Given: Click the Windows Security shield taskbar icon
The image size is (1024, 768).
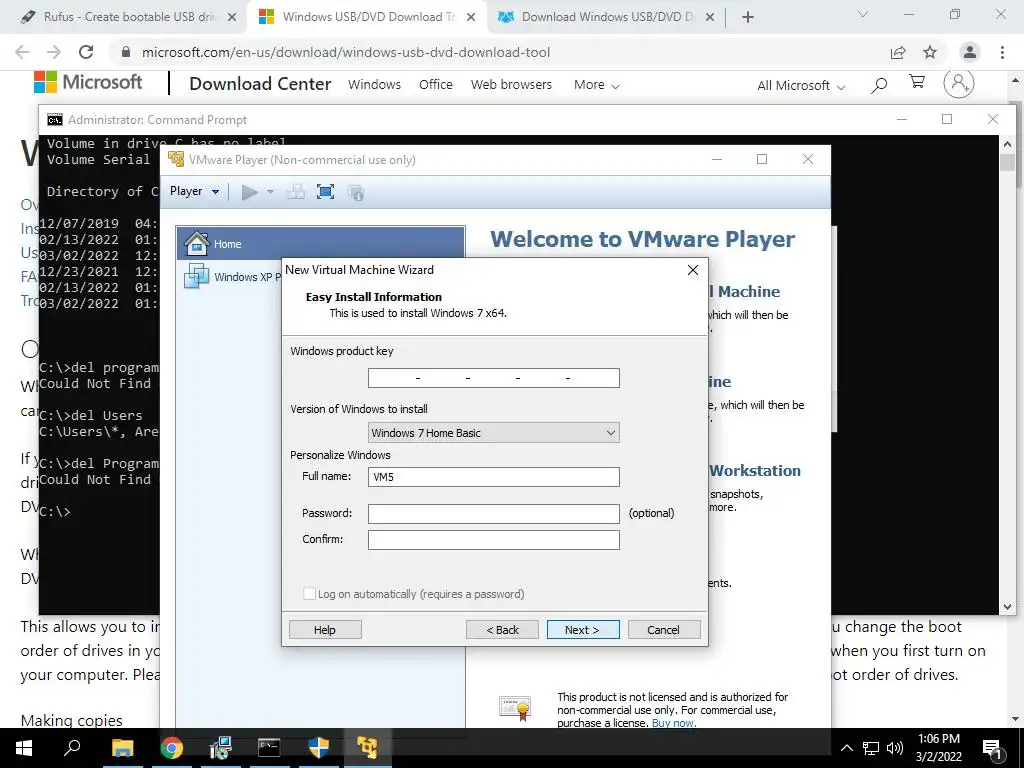Looking at the screenshot, I should point(319,748).
